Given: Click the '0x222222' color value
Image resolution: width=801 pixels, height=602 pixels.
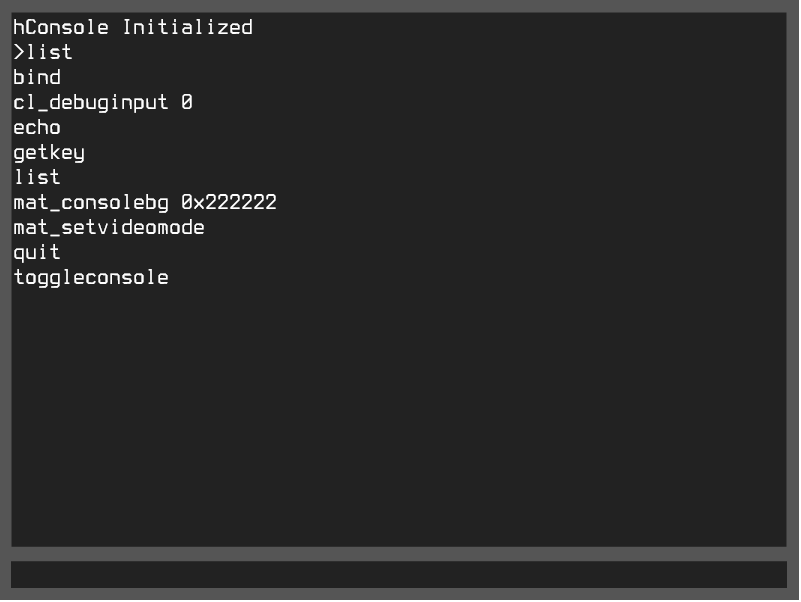Looking at the screenshot, I should (x=229, y=203).
